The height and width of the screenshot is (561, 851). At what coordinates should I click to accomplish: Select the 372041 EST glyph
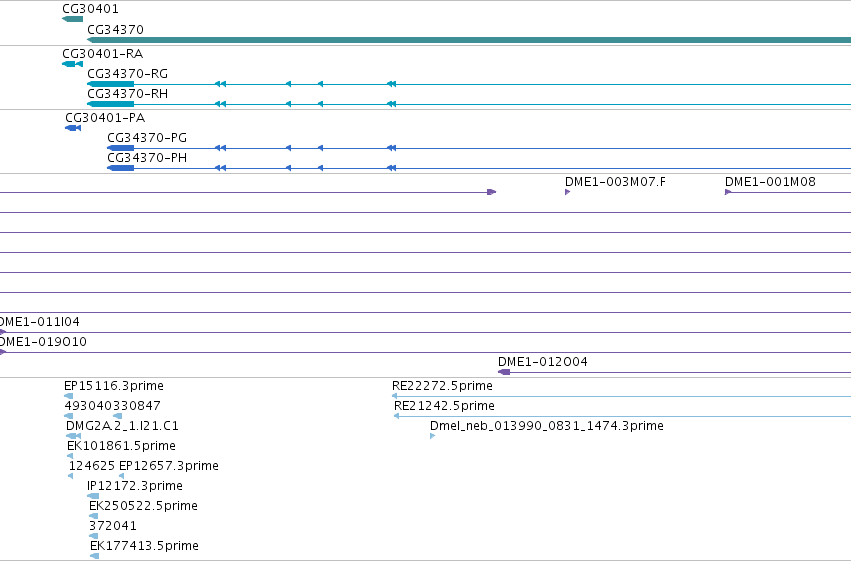pos(93,536)
